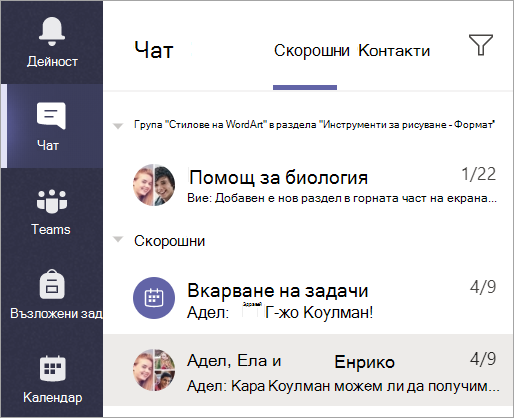The image size is (514, 418).
Task: Switch to the Контакти tab
Action: (x=394, y=51)
